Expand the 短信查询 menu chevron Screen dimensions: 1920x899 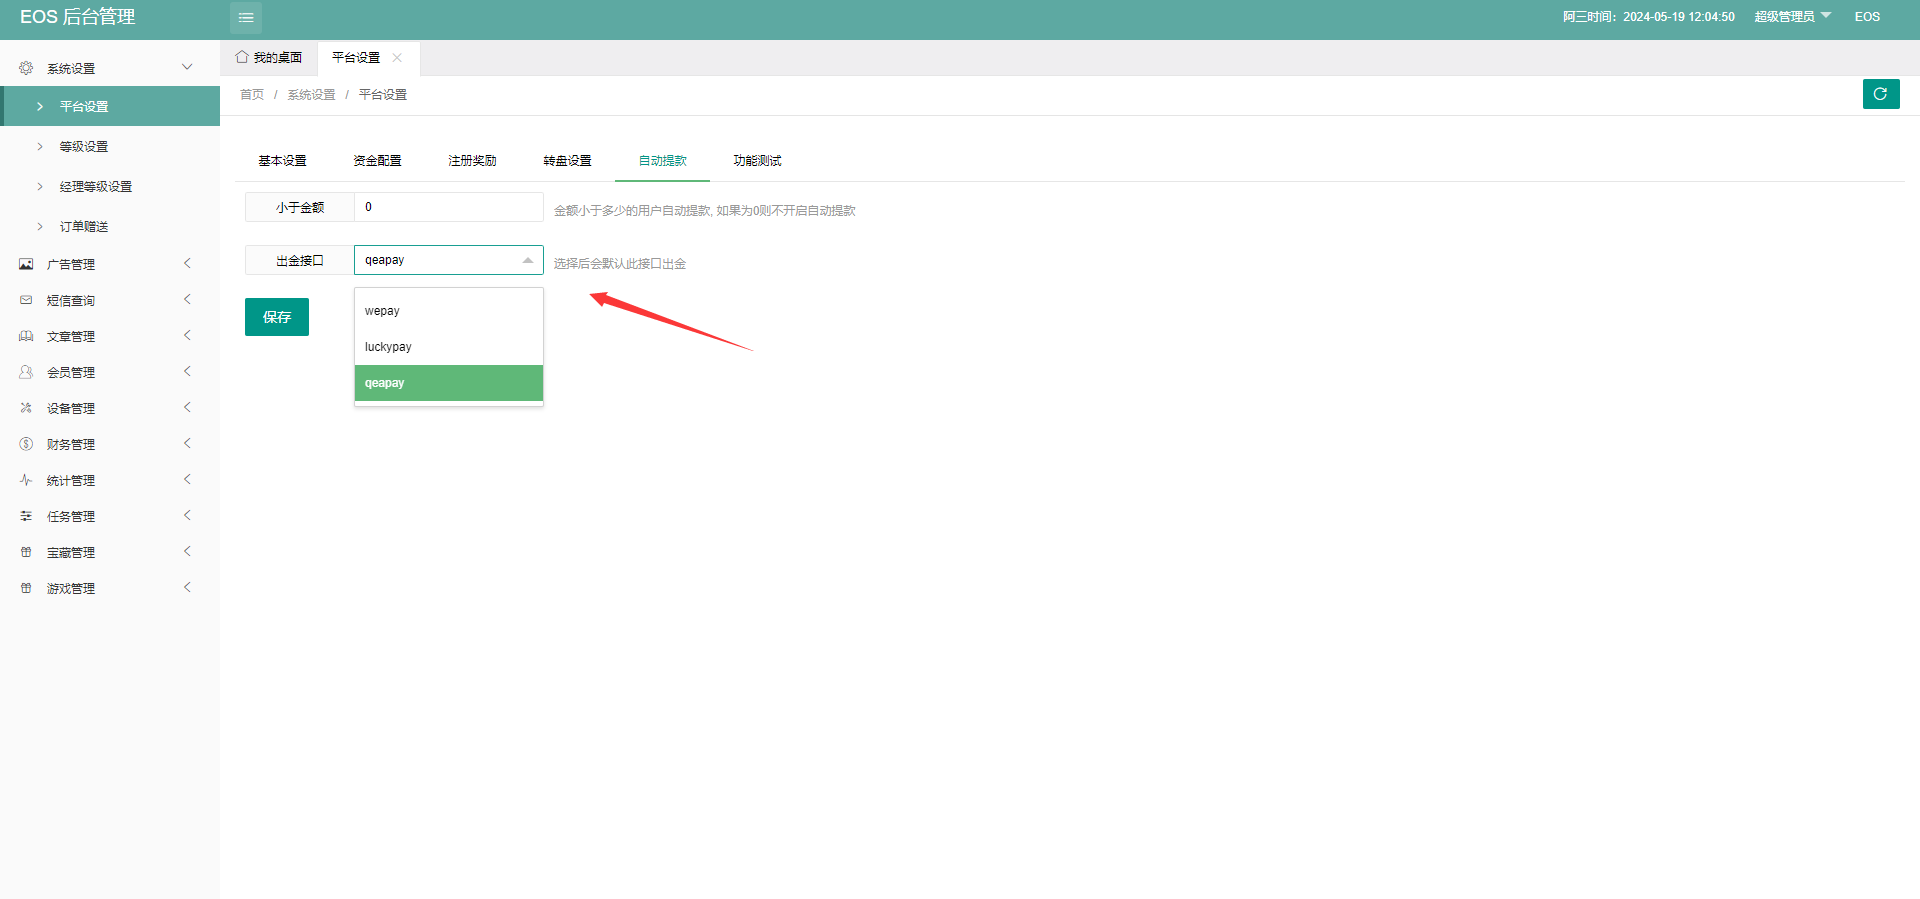pyautogui.click(x=187, y=299)
